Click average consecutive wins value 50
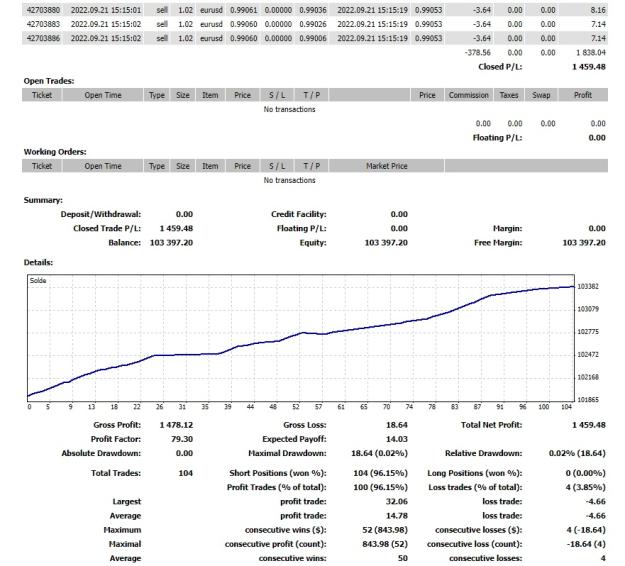This screenshot has height=566, width=625. tap(403, 558)
